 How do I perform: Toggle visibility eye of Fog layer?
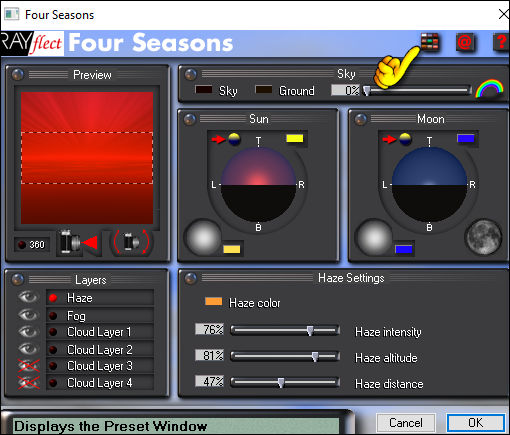[x=28, y=314]
